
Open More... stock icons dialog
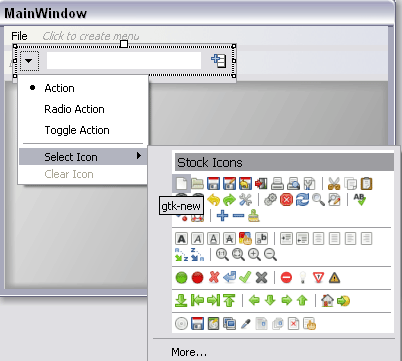tap(189, 352)
